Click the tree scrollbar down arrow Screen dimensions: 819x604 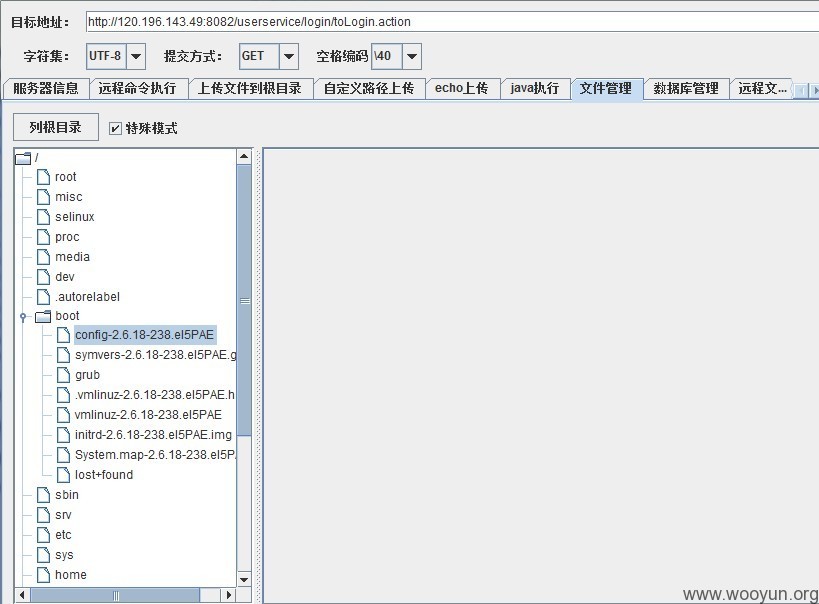(244, 579)
